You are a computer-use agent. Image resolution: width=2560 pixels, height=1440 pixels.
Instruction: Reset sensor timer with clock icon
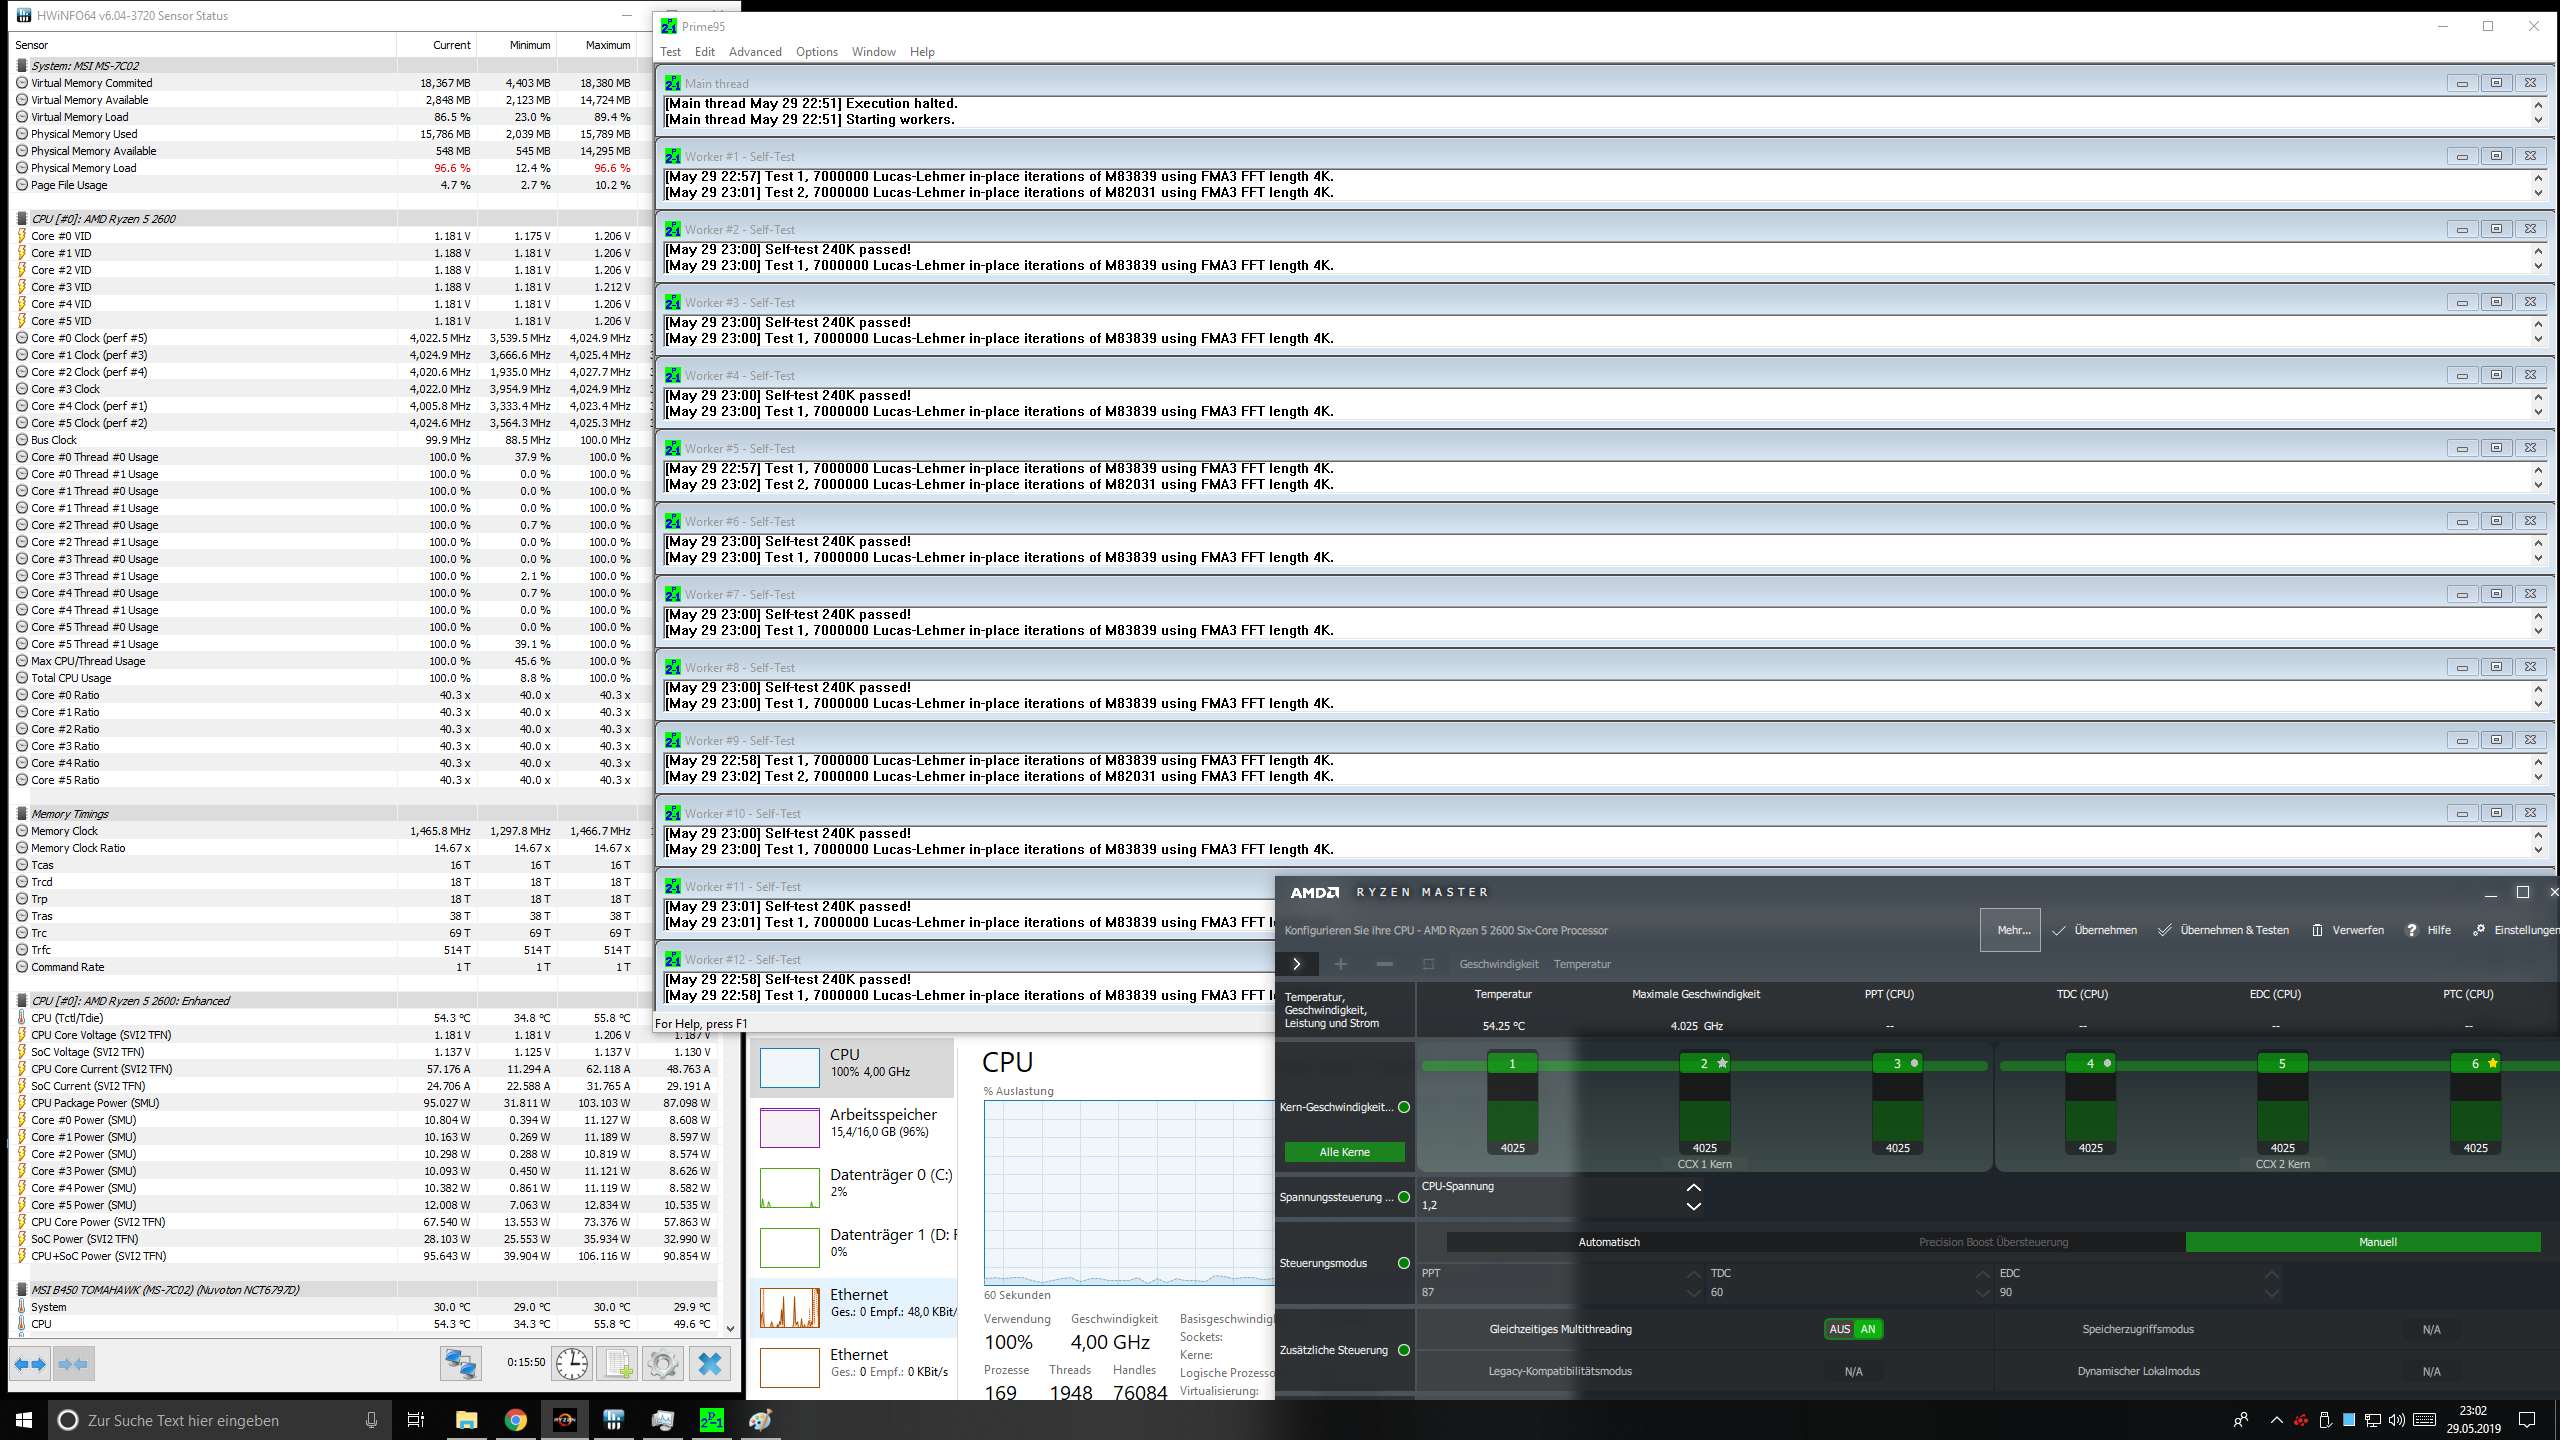click(571, 1364)
